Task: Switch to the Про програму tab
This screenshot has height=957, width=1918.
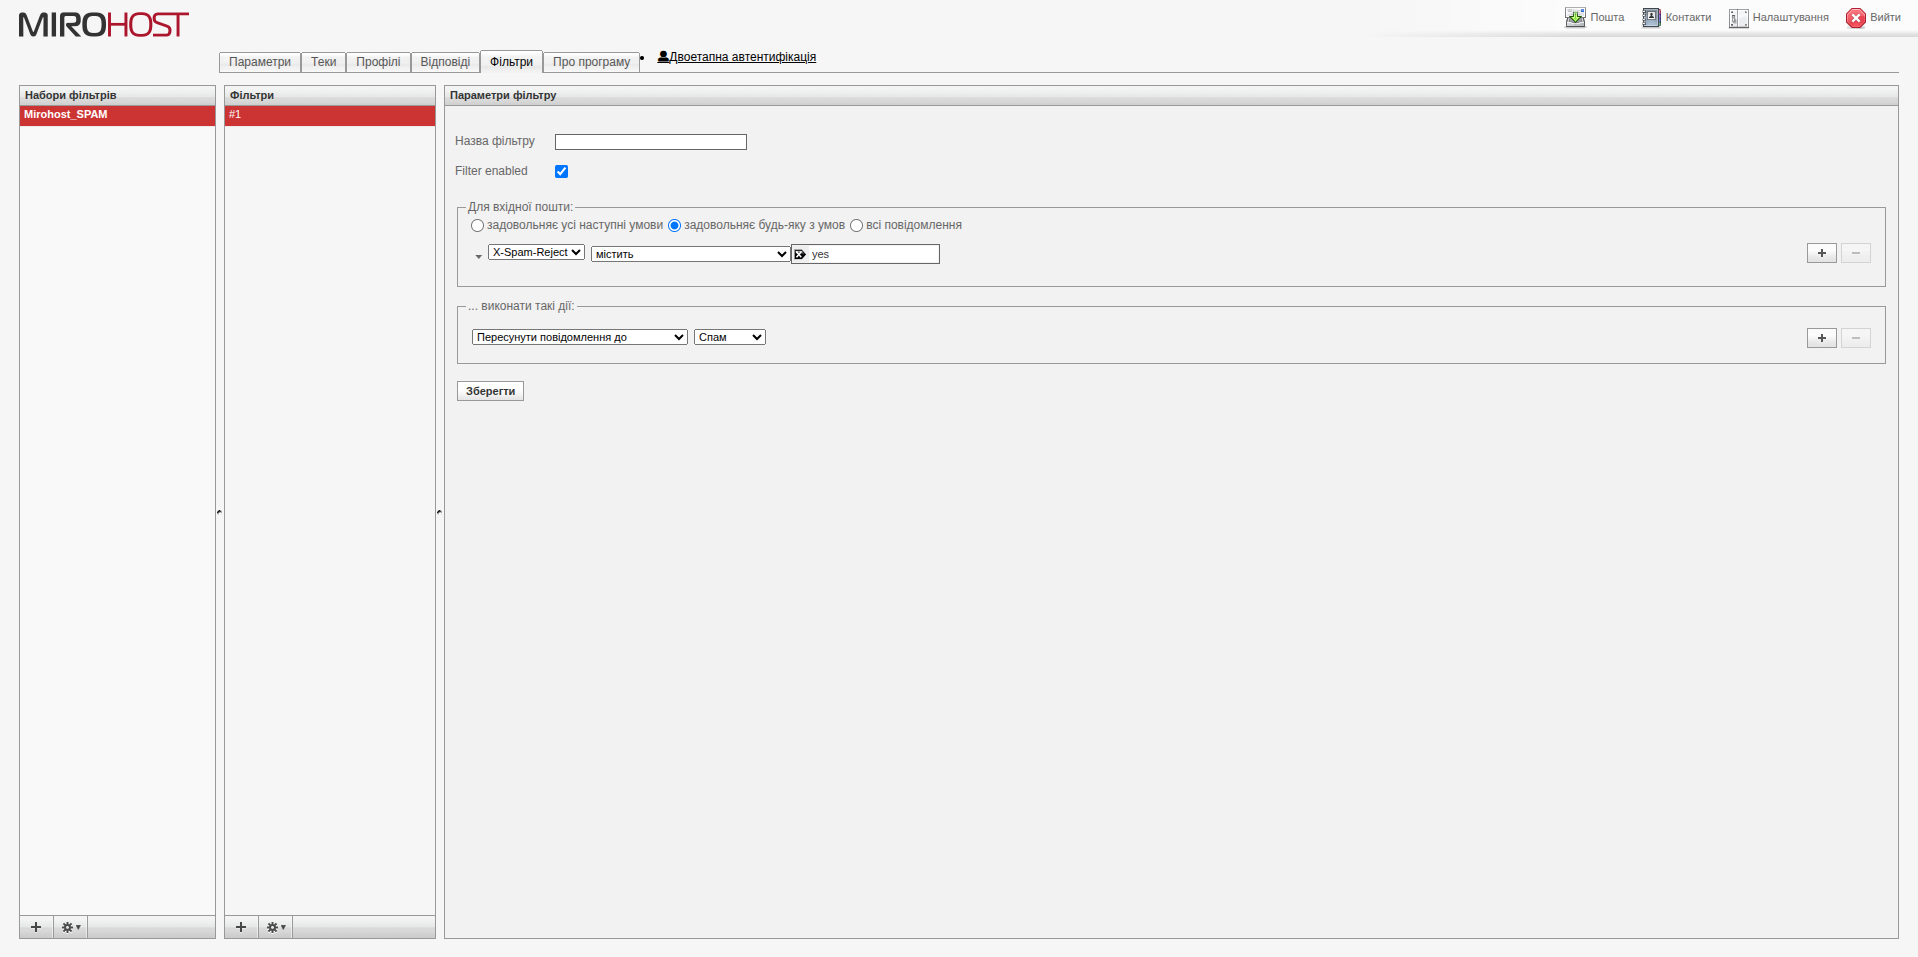Action: pyautogui.click(x=591, y=62)
